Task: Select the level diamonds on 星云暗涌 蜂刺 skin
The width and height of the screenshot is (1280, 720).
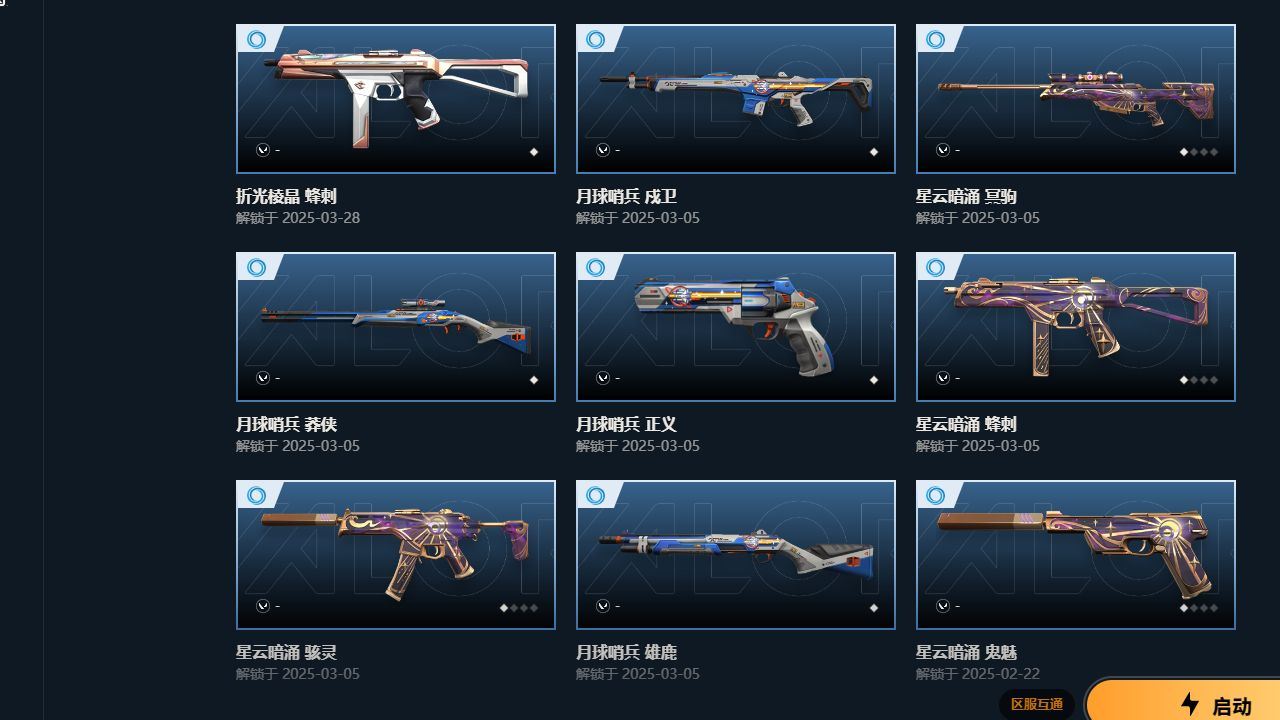Action: coord(1199,380)
